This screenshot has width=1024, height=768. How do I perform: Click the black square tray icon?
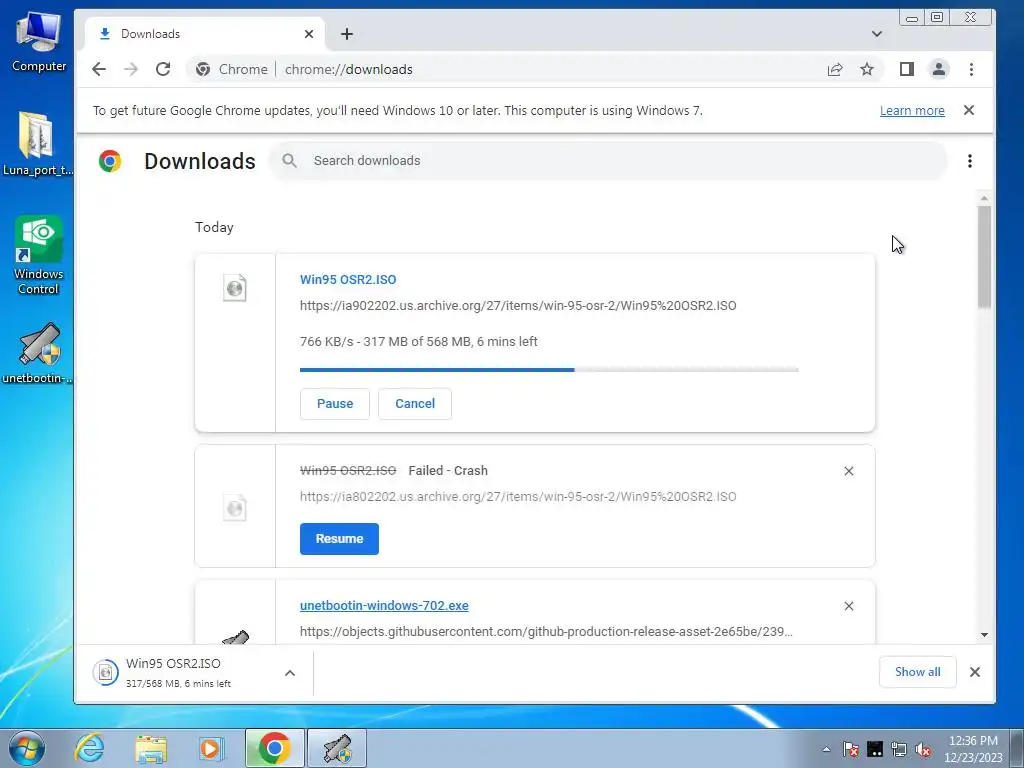pos(874,749)
